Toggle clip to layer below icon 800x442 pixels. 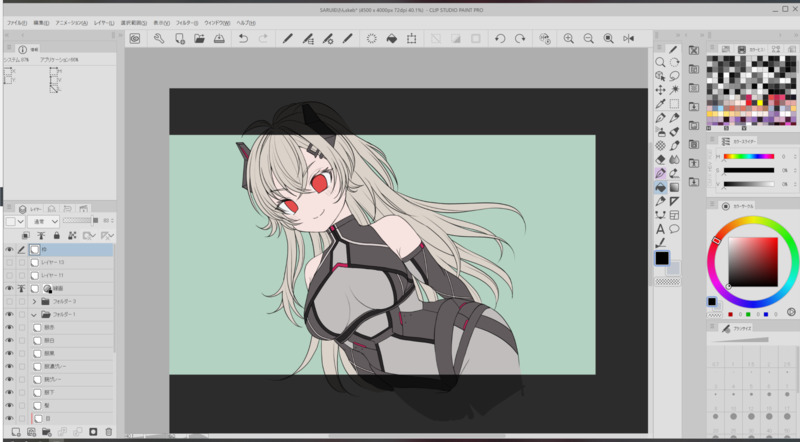click(26, 235)
